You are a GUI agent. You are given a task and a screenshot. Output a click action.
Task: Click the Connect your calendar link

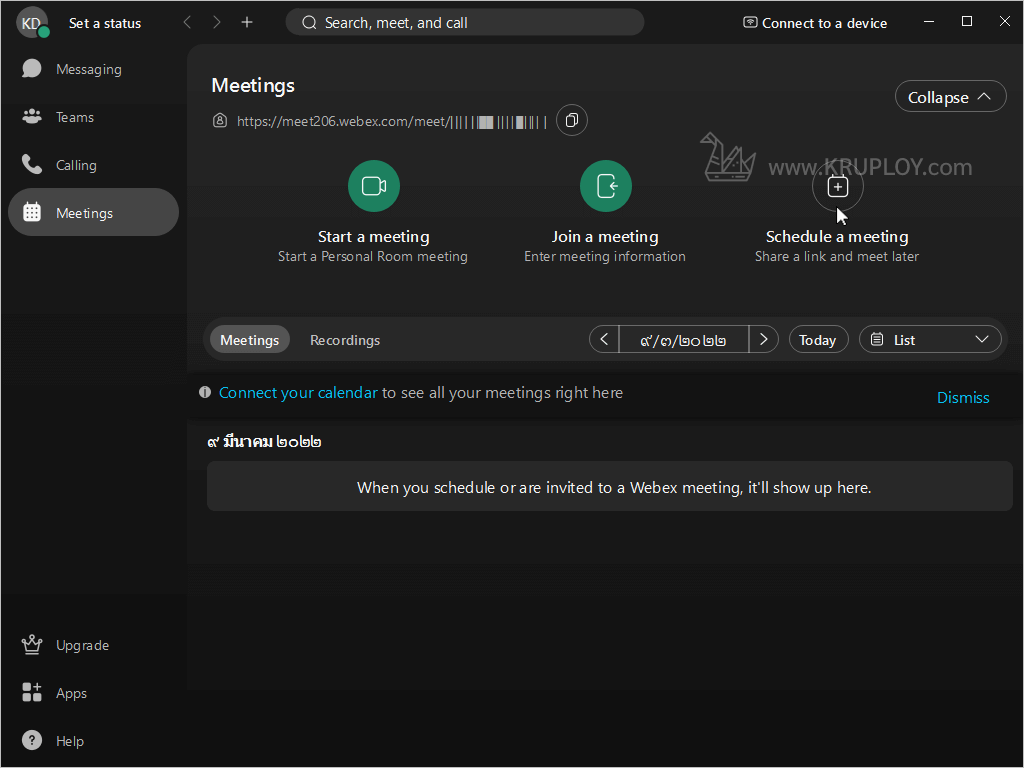coord(298,392)
